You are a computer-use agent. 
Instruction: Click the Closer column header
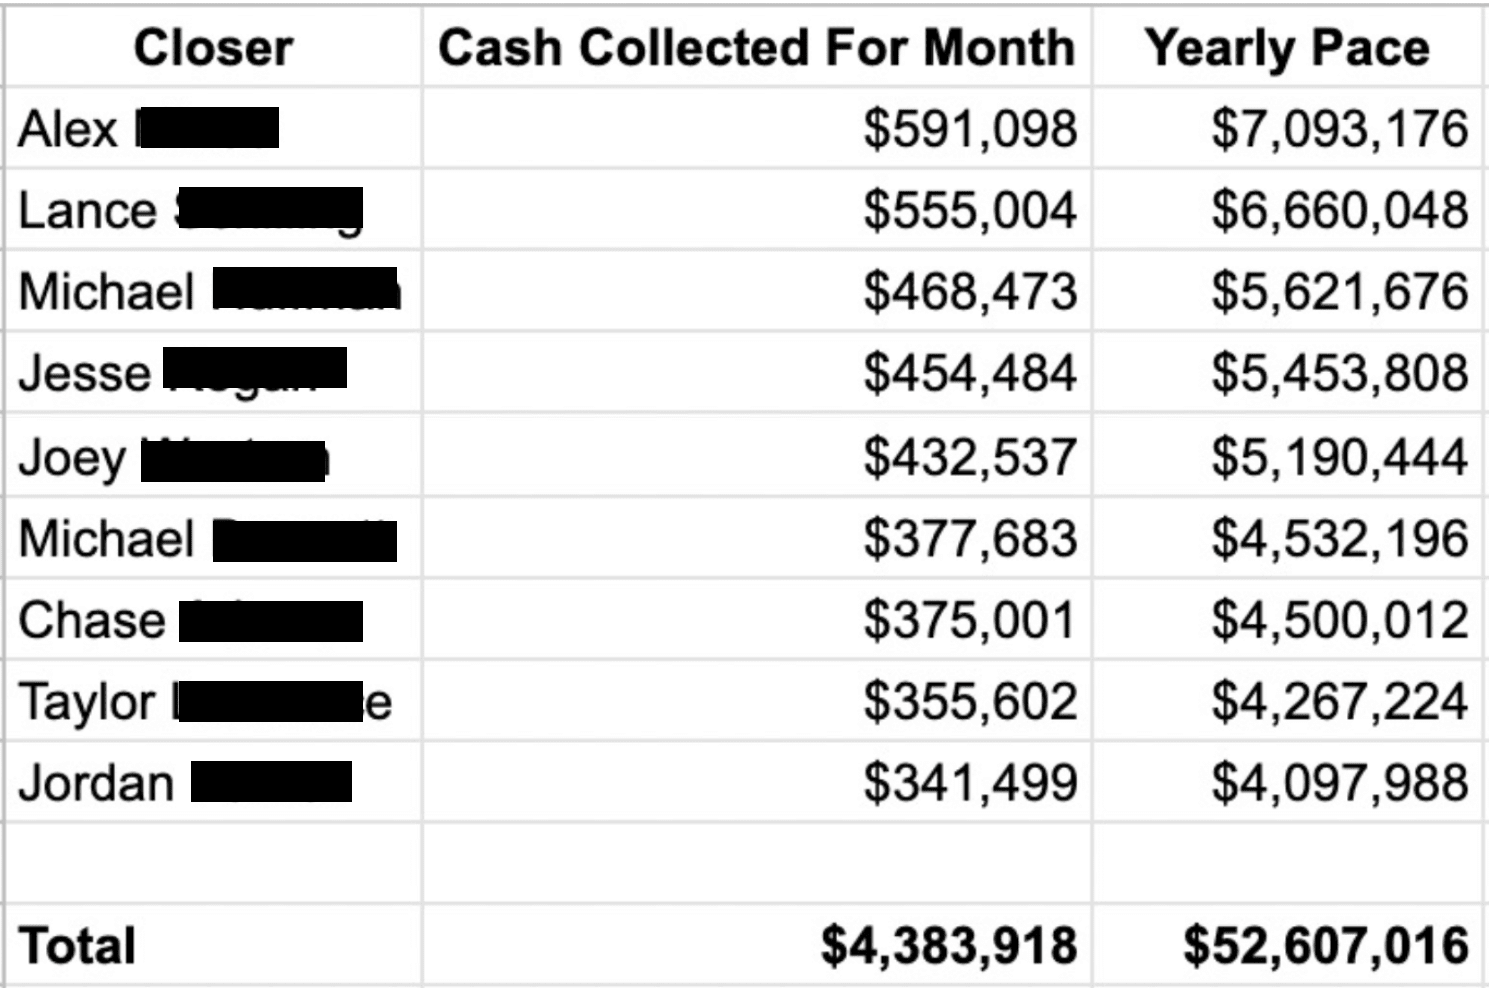[213, 48]
